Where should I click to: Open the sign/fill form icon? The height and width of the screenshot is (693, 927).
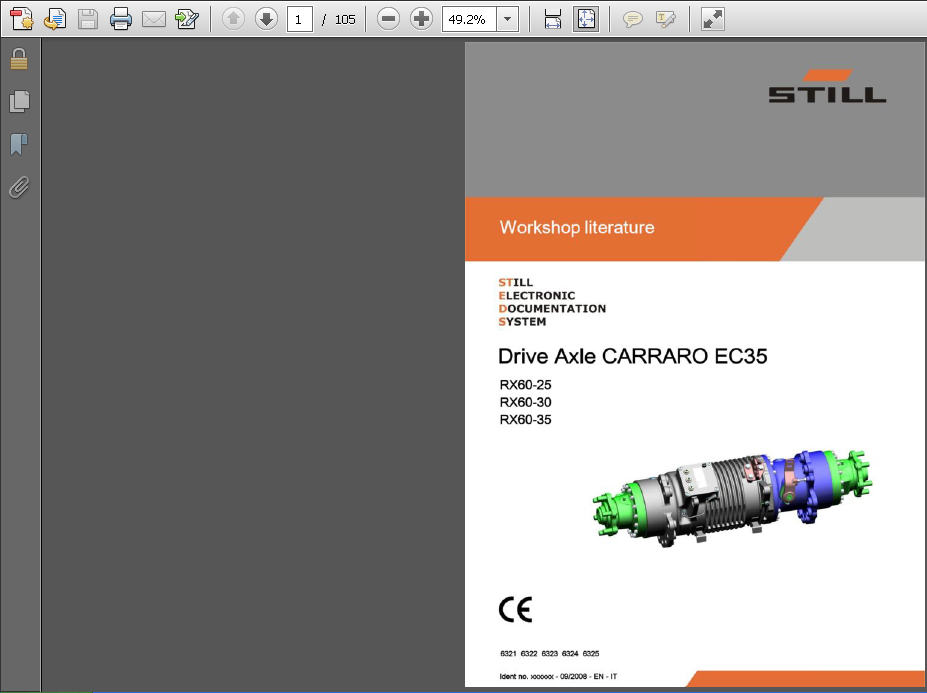coord(187,19)
